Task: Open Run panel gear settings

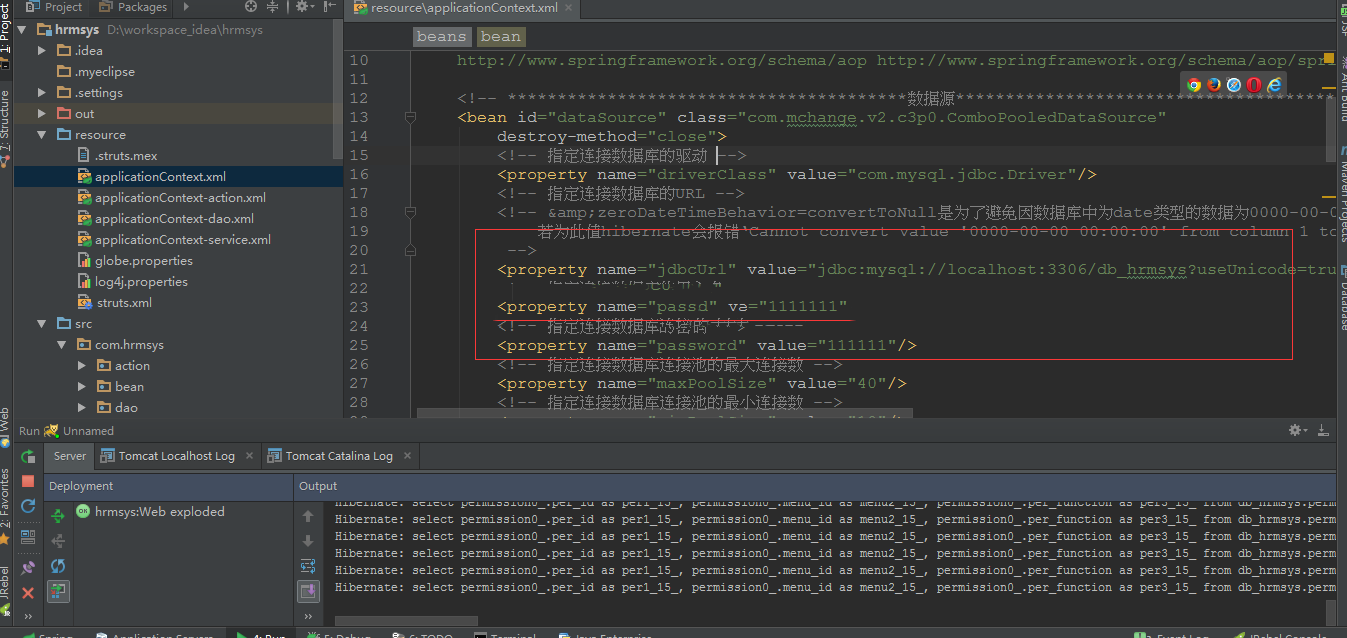Action: pos(1298,430)
